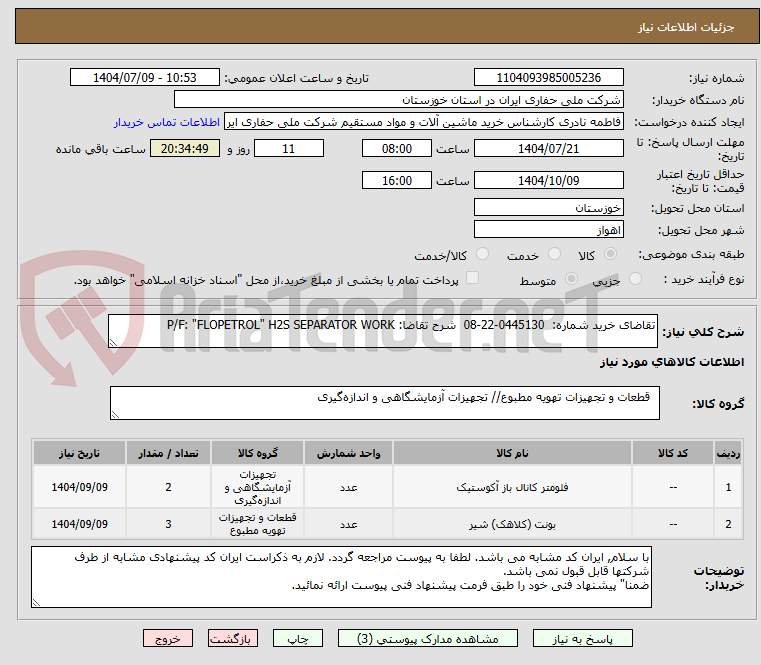Click the اطلاعات کالاهای مورد نیاز heading
Viewport: 761px width, 665px height.
(672, 362)
